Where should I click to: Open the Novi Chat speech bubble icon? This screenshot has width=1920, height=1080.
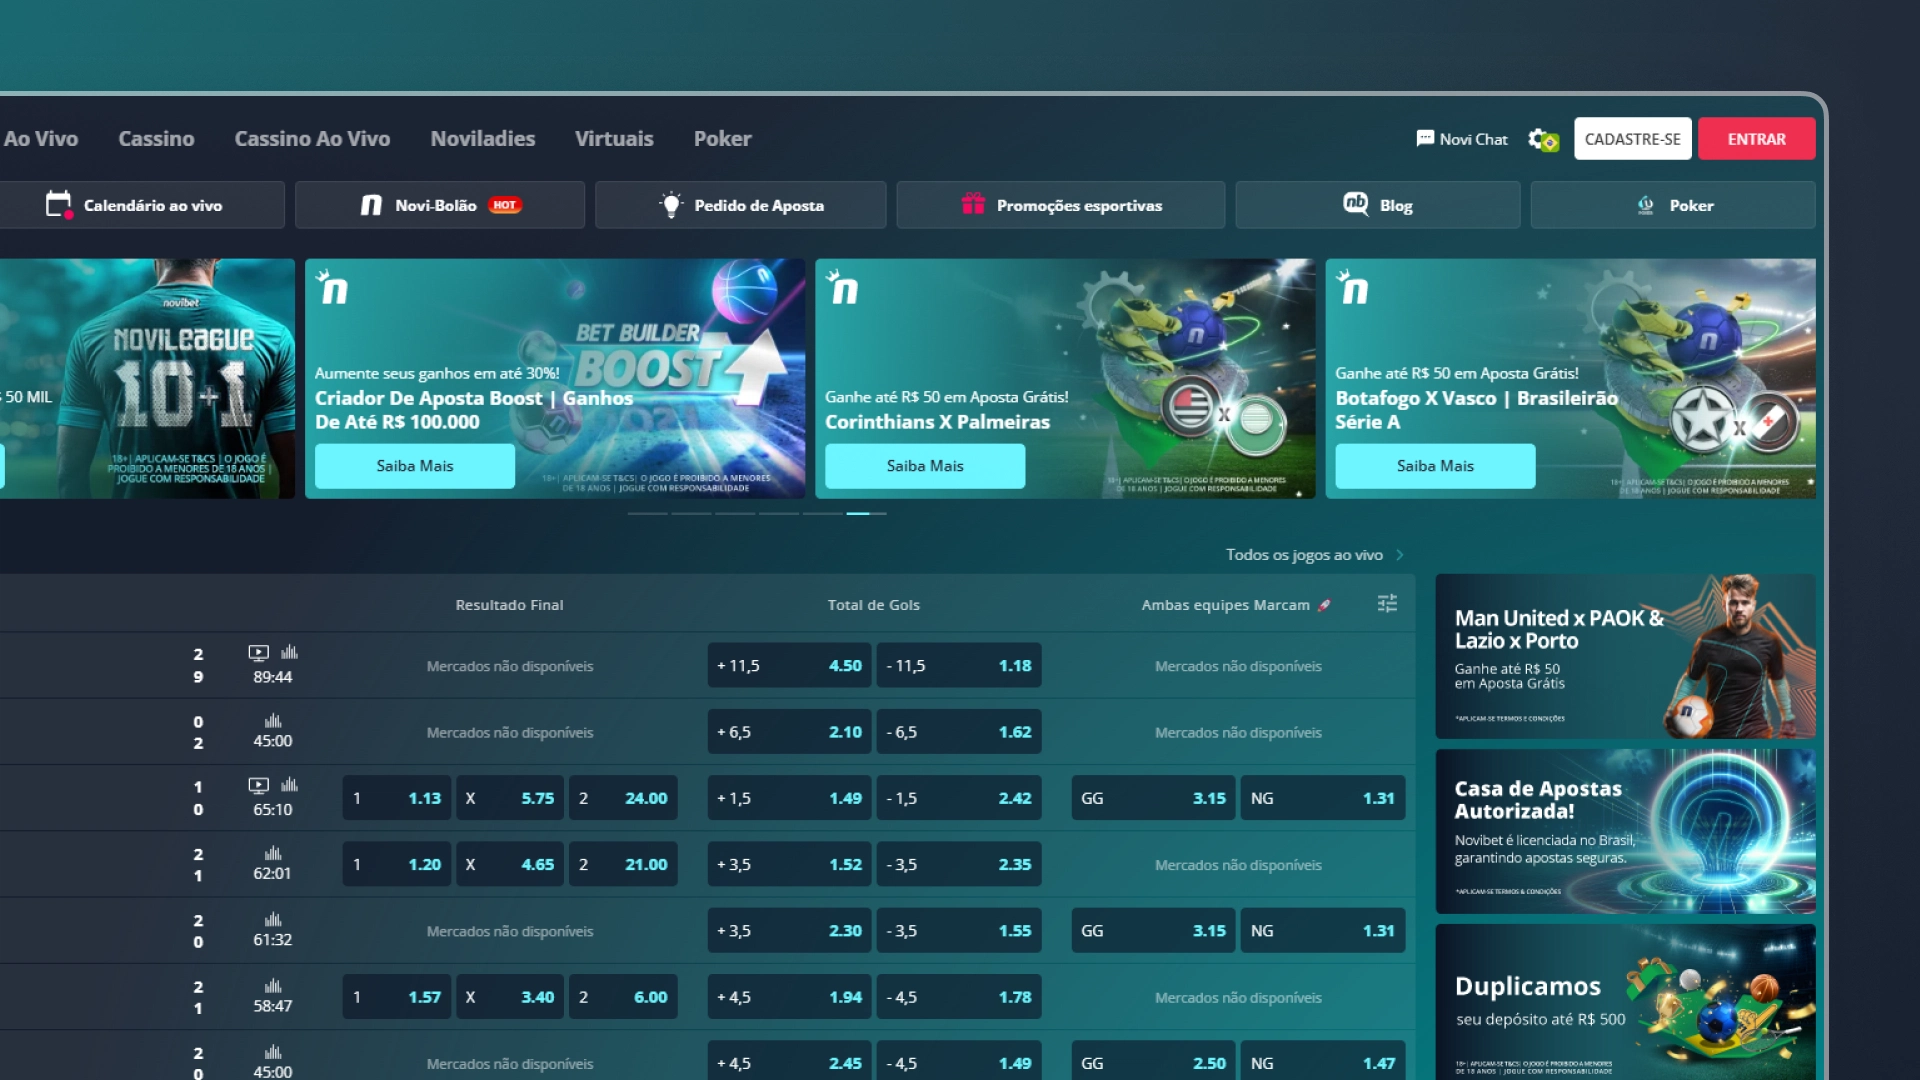click(1425, 139)
